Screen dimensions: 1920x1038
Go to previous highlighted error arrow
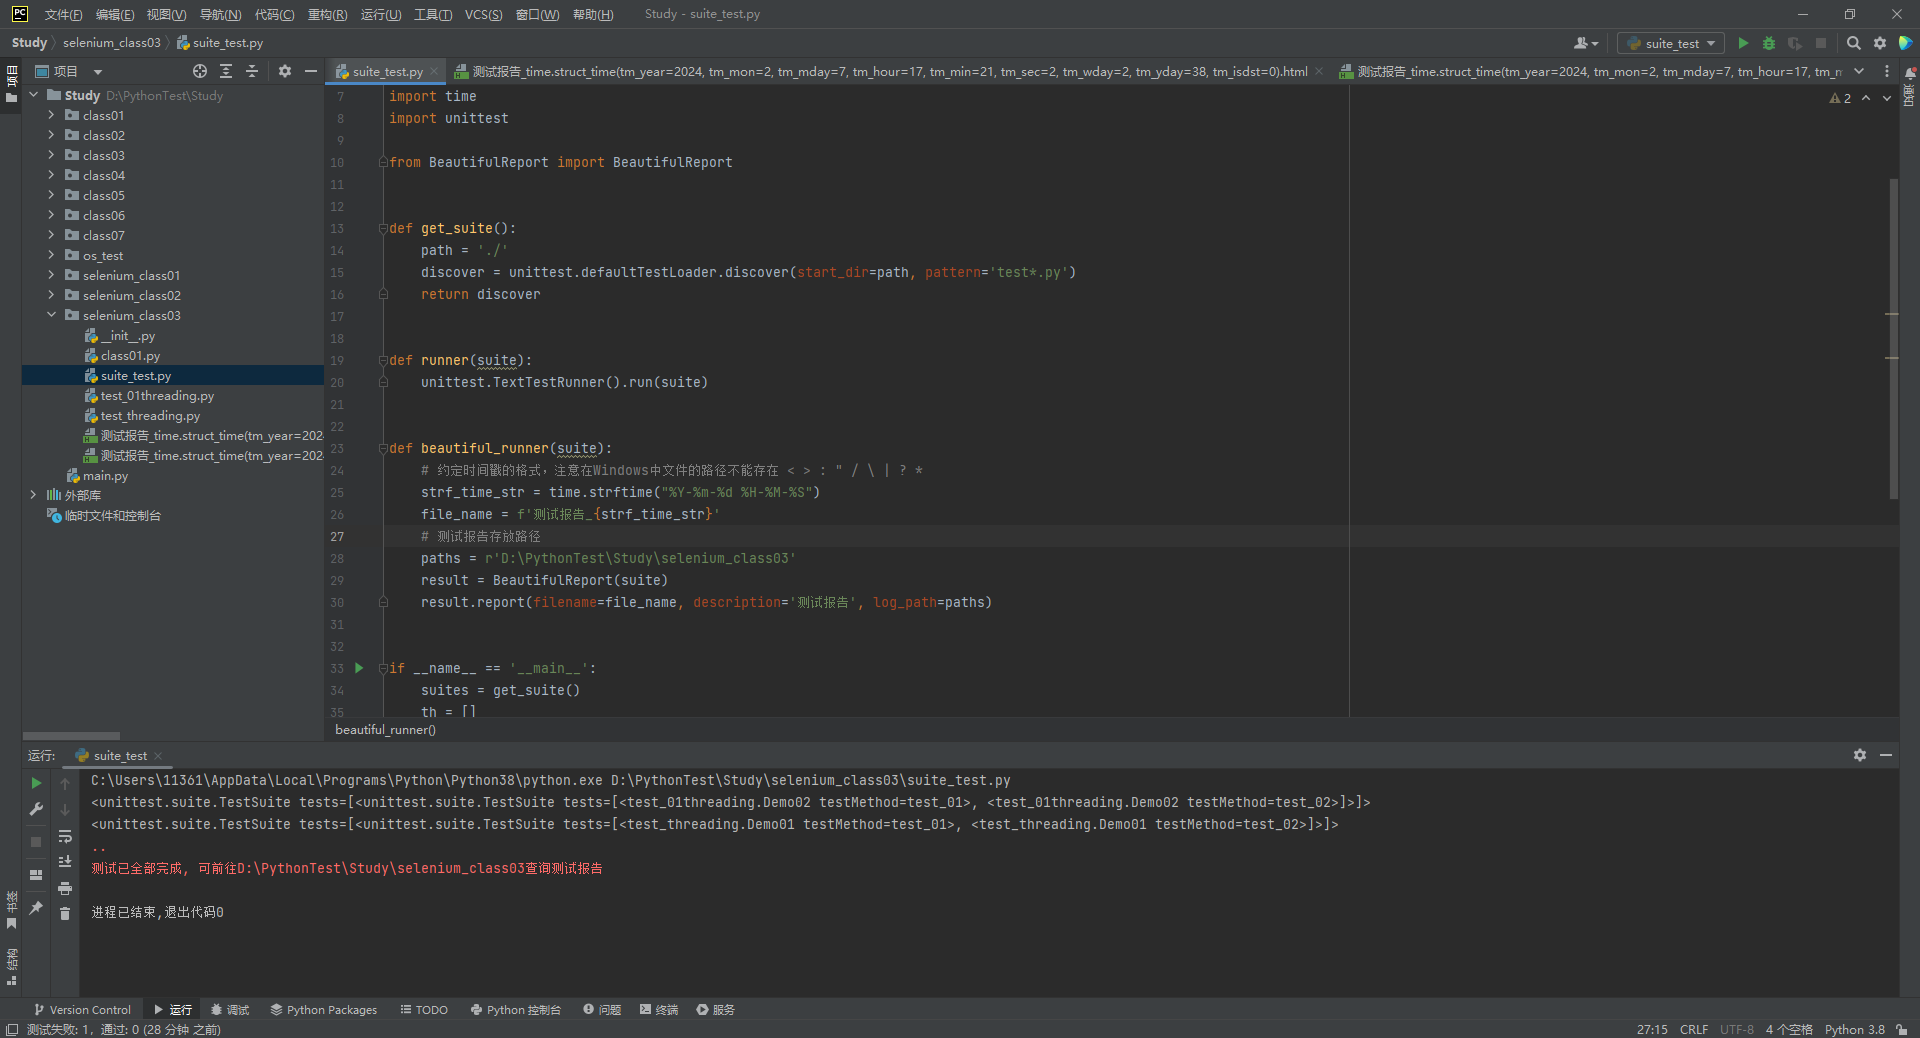point(1866,98)
